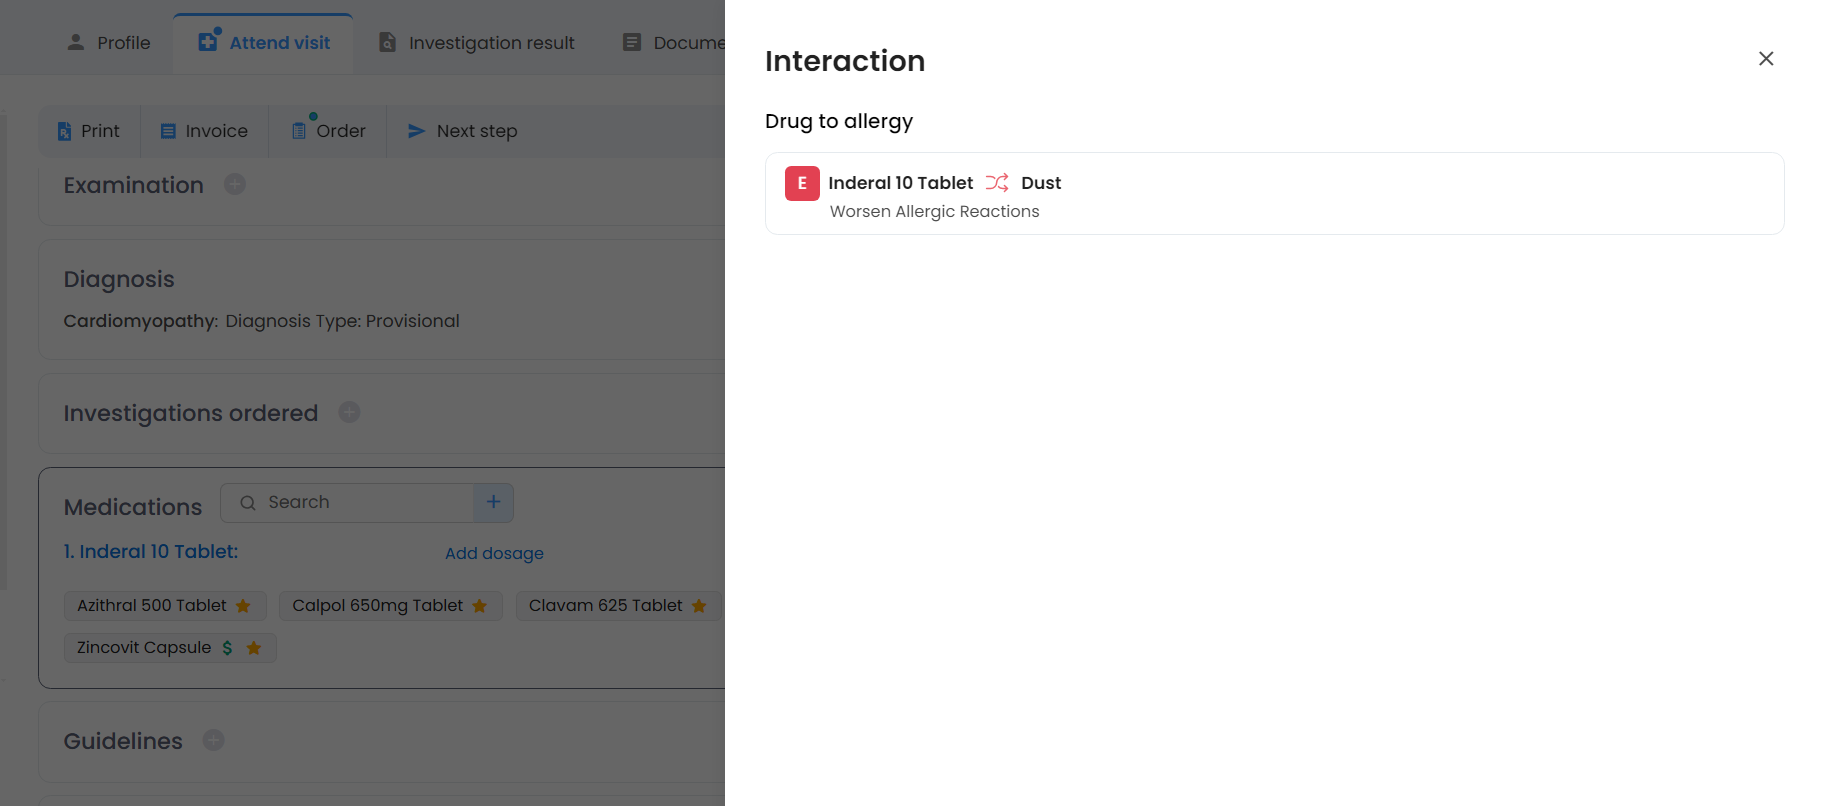Select the Attend visit tab
1824x806 pixels.
click(264, 43)
